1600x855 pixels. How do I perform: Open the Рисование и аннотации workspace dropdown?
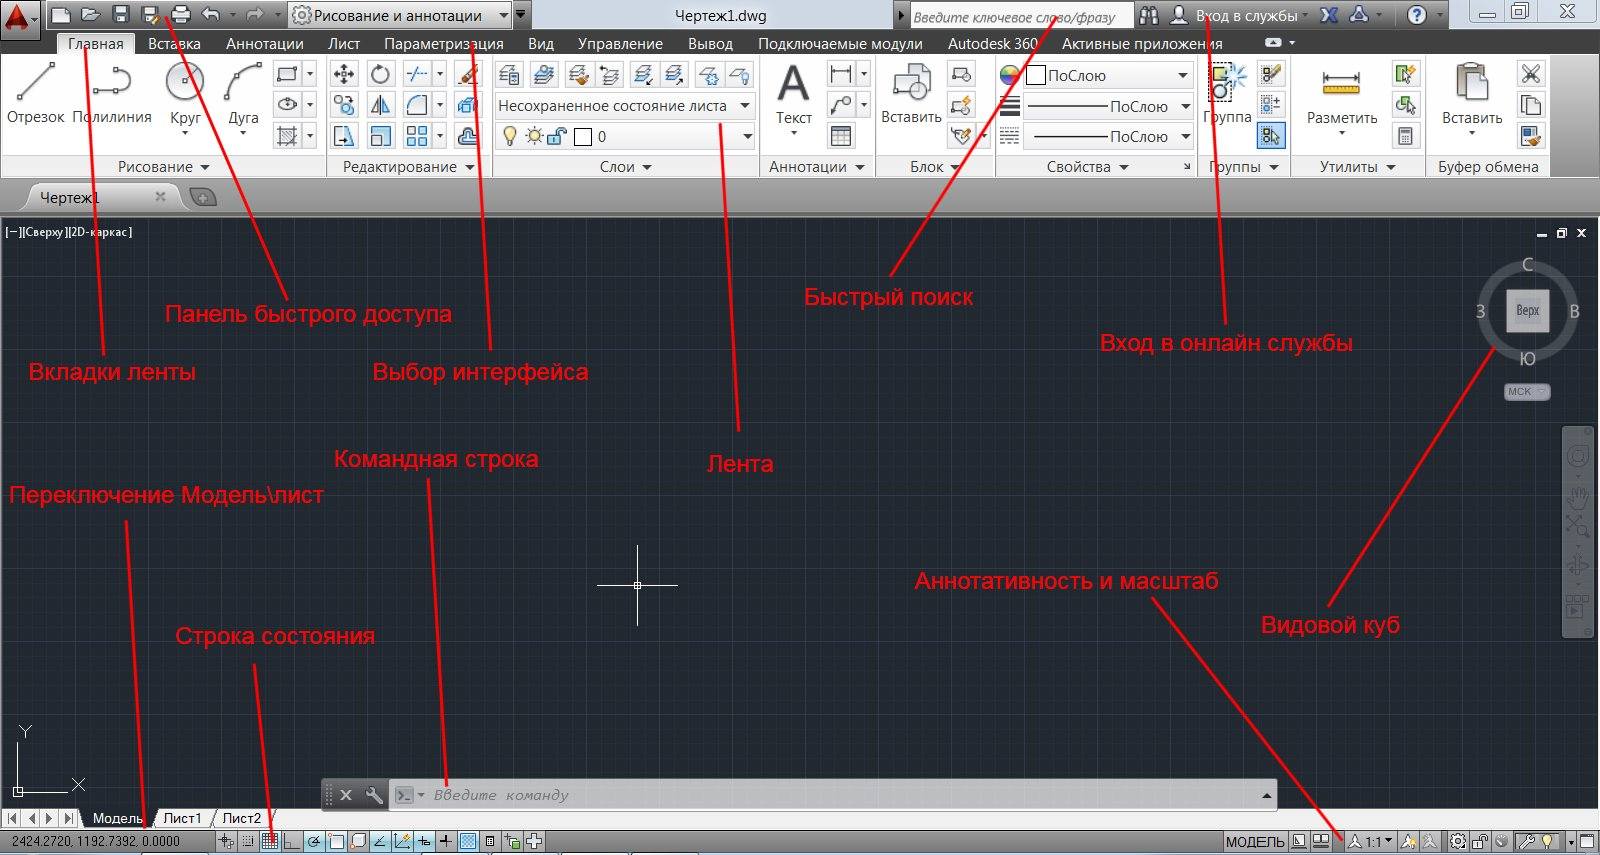(x=503, y=15)
